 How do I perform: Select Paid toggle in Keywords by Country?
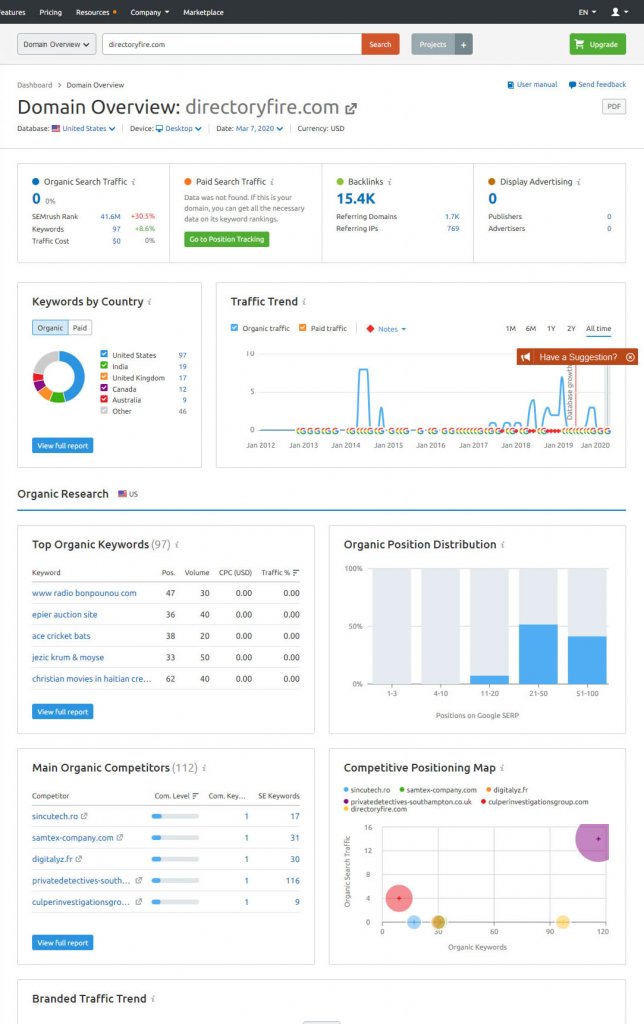pos(80,328)
